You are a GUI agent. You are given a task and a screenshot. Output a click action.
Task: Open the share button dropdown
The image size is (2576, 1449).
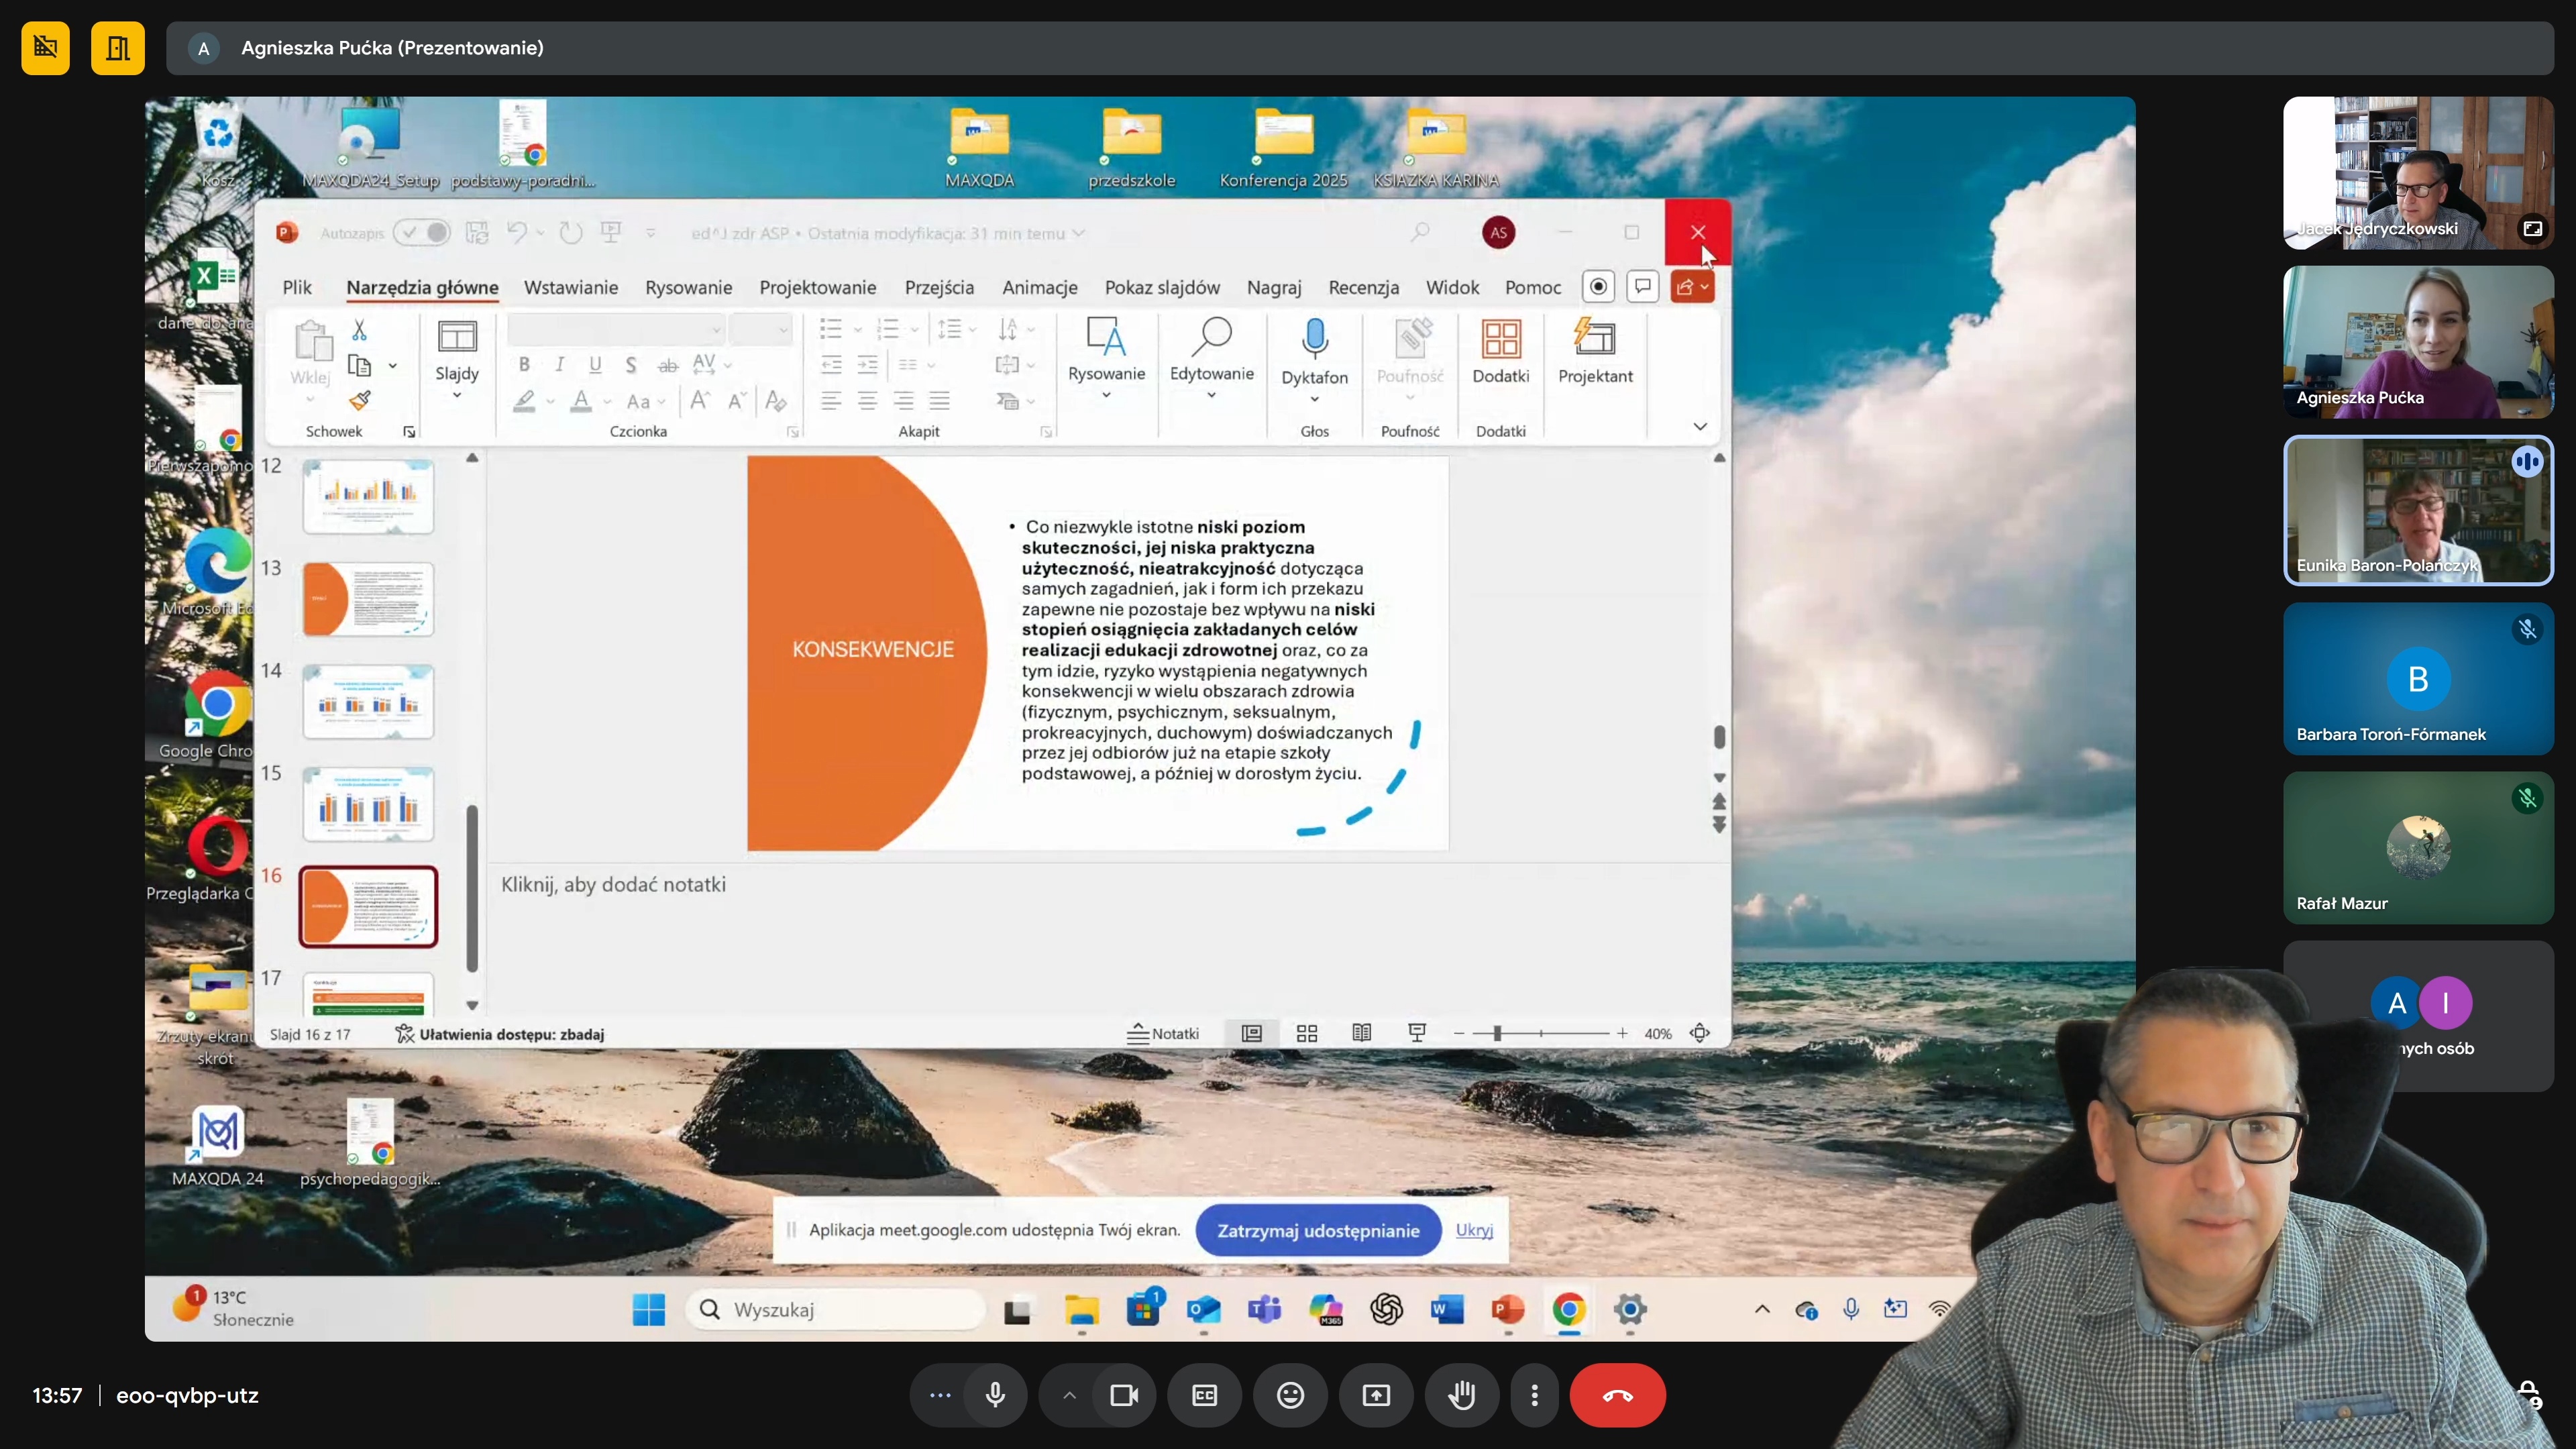(x=1692, y=287)
